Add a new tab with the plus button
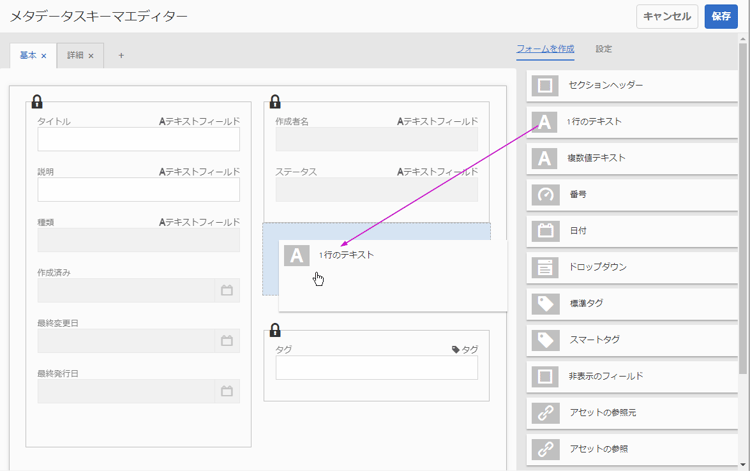The height and width of the screenshot is (471, 750). pos(121,55)
